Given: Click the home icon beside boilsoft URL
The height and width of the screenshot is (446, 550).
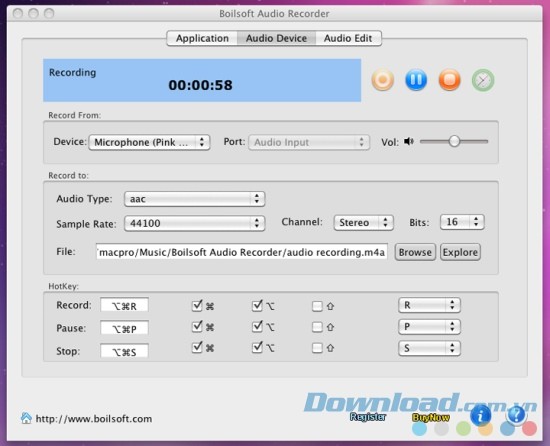Looking at the screenshot, I should click(26, 418).
